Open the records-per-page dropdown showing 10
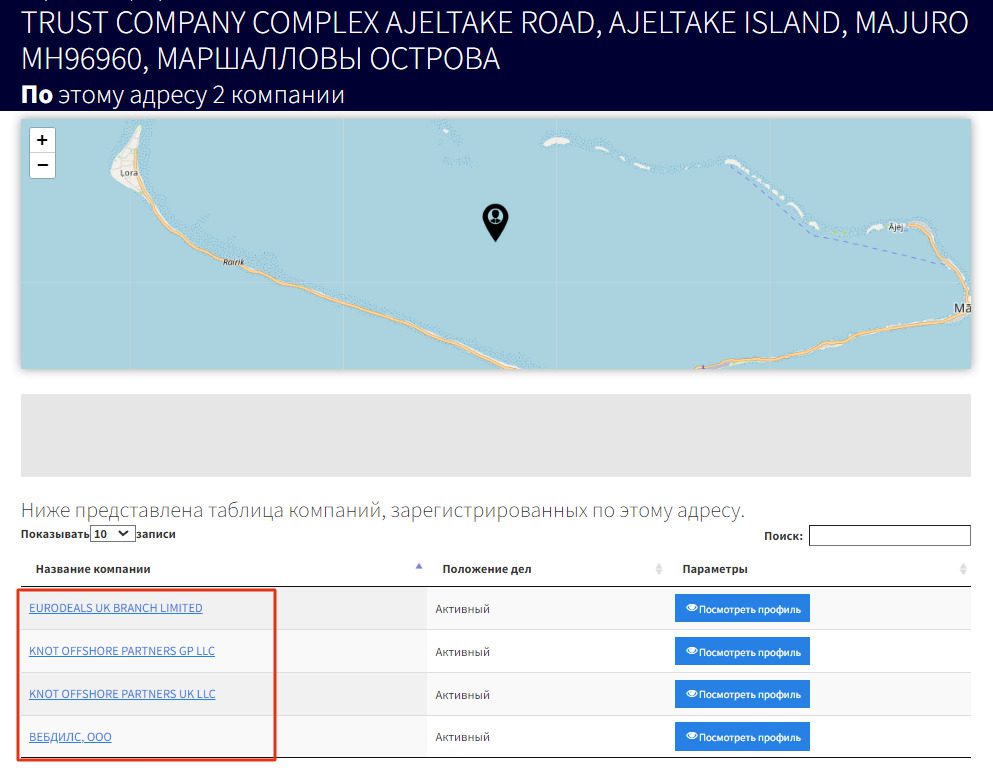 [x=113, y=534]
